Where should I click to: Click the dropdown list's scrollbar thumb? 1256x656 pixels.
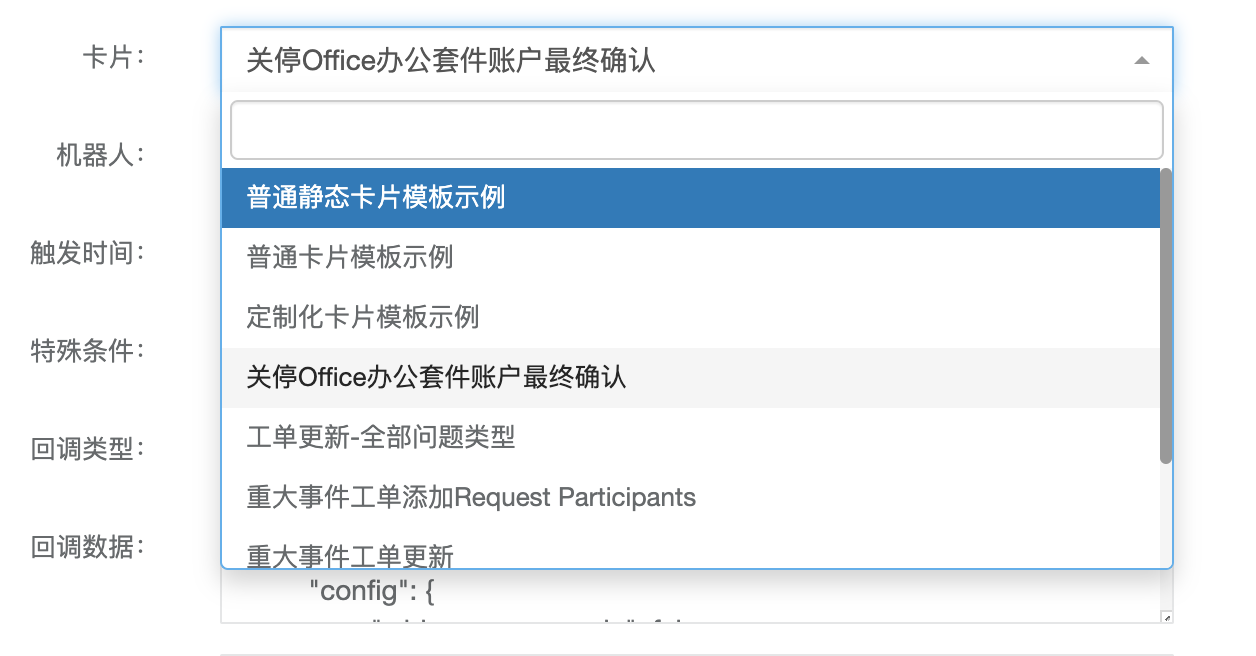click(x=1165, y=315)
